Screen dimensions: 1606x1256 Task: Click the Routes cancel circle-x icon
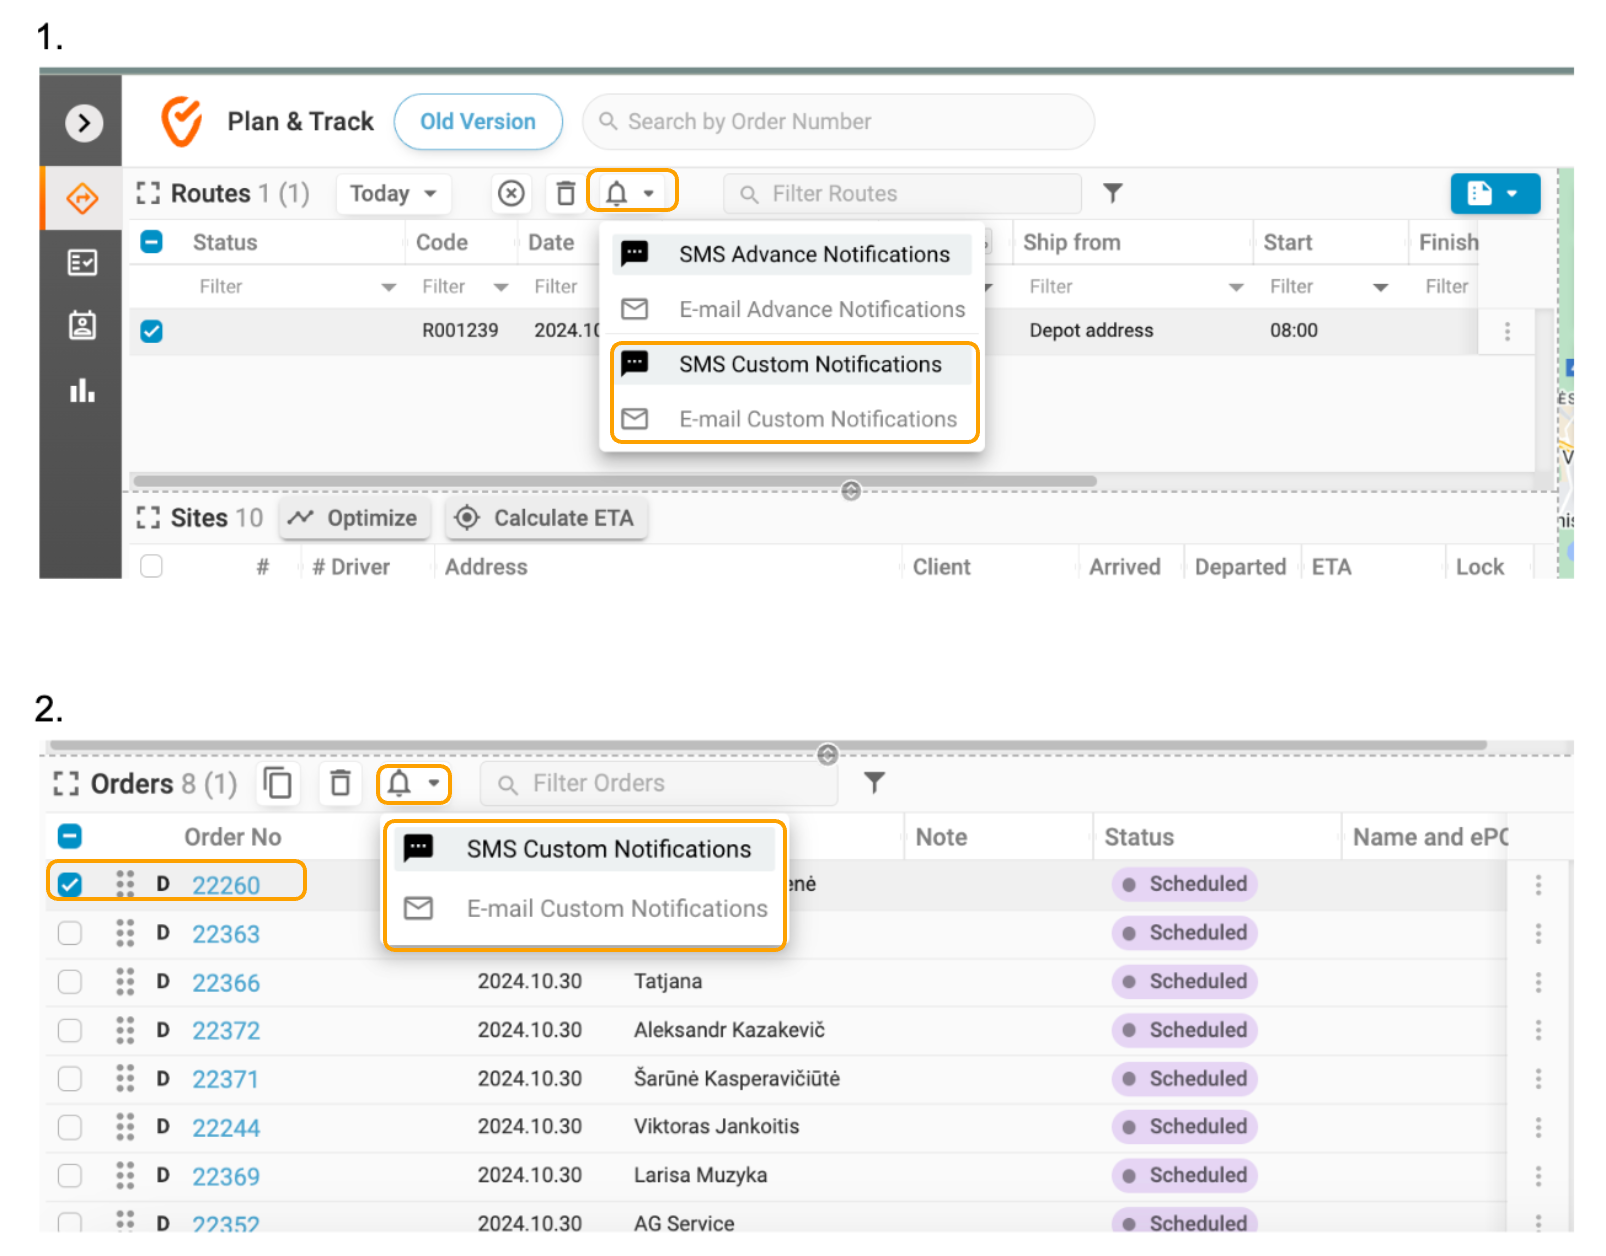tap(511, 193)
